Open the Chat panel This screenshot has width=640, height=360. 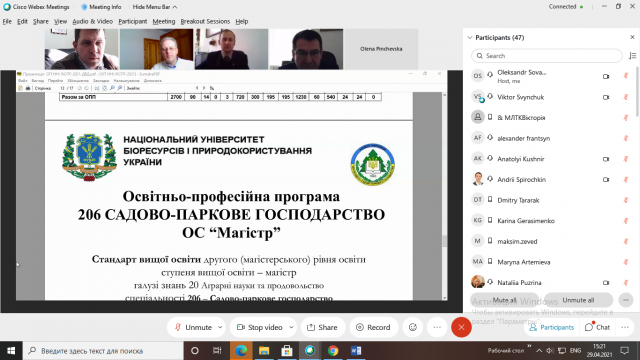[598, 327]
